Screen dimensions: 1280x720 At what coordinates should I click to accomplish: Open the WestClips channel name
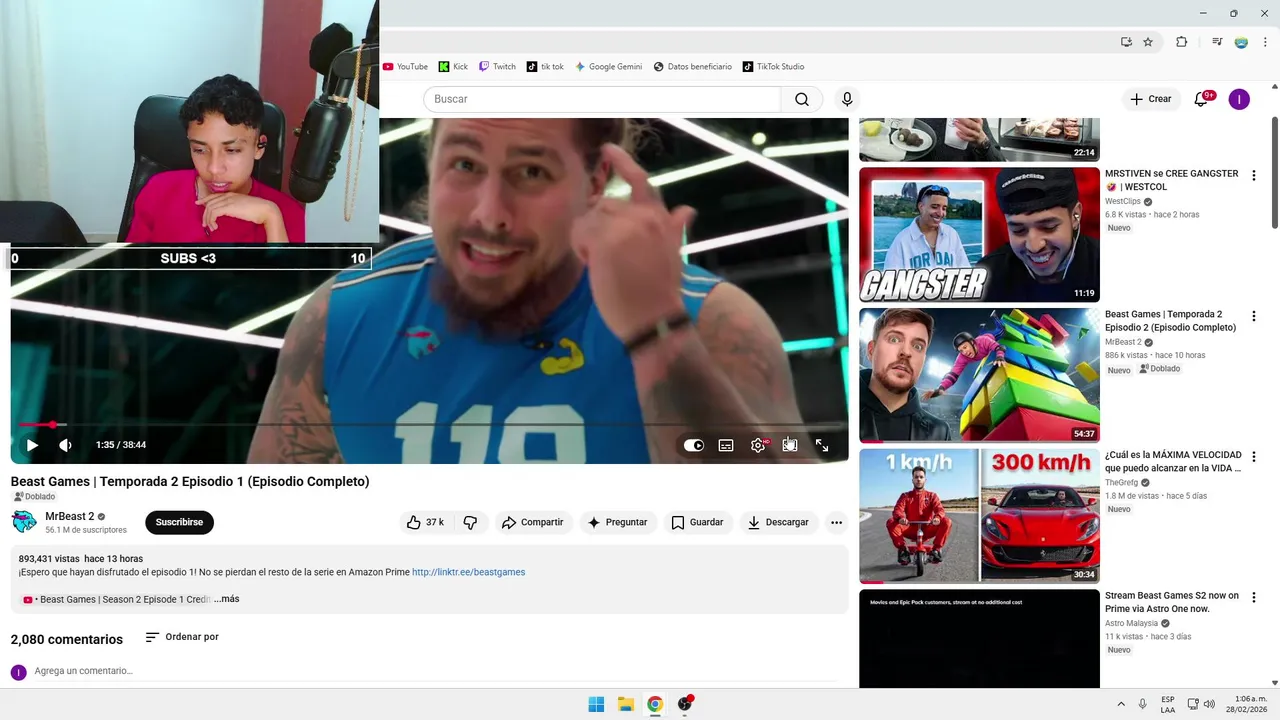point(1122,201)
